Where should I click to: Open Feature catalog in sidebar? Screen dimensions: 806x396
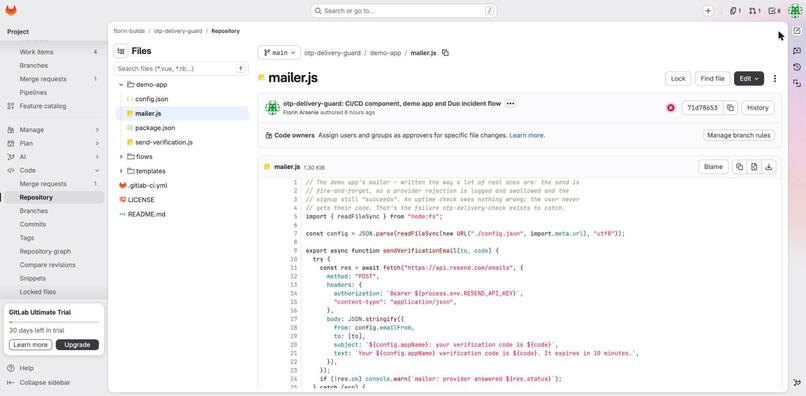53,106
